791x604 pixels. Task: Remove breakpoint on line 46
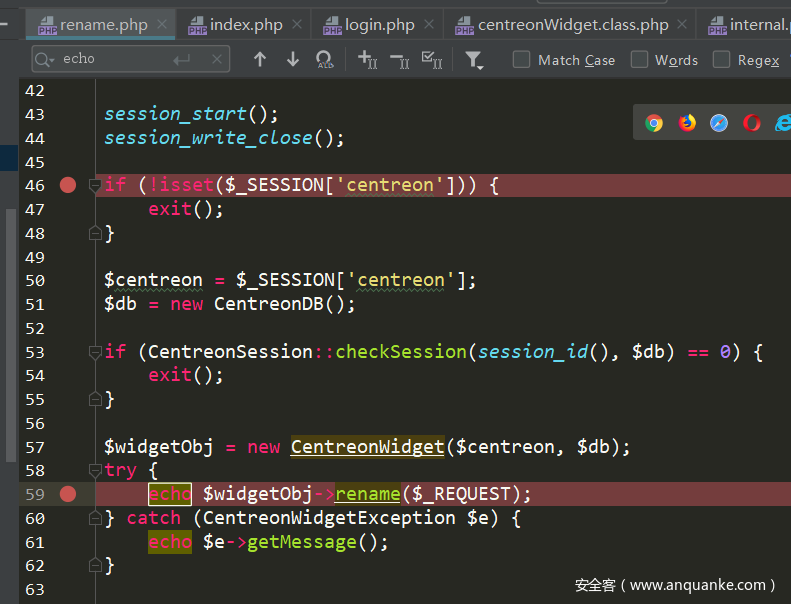pos(67,185)
